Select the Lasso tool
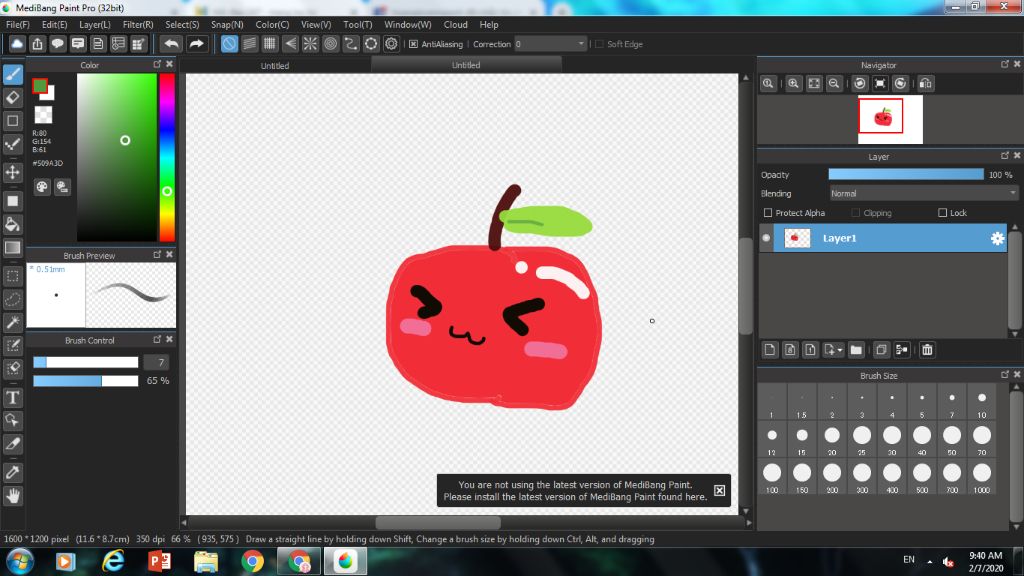1024x576 pixels. point(12,299)
